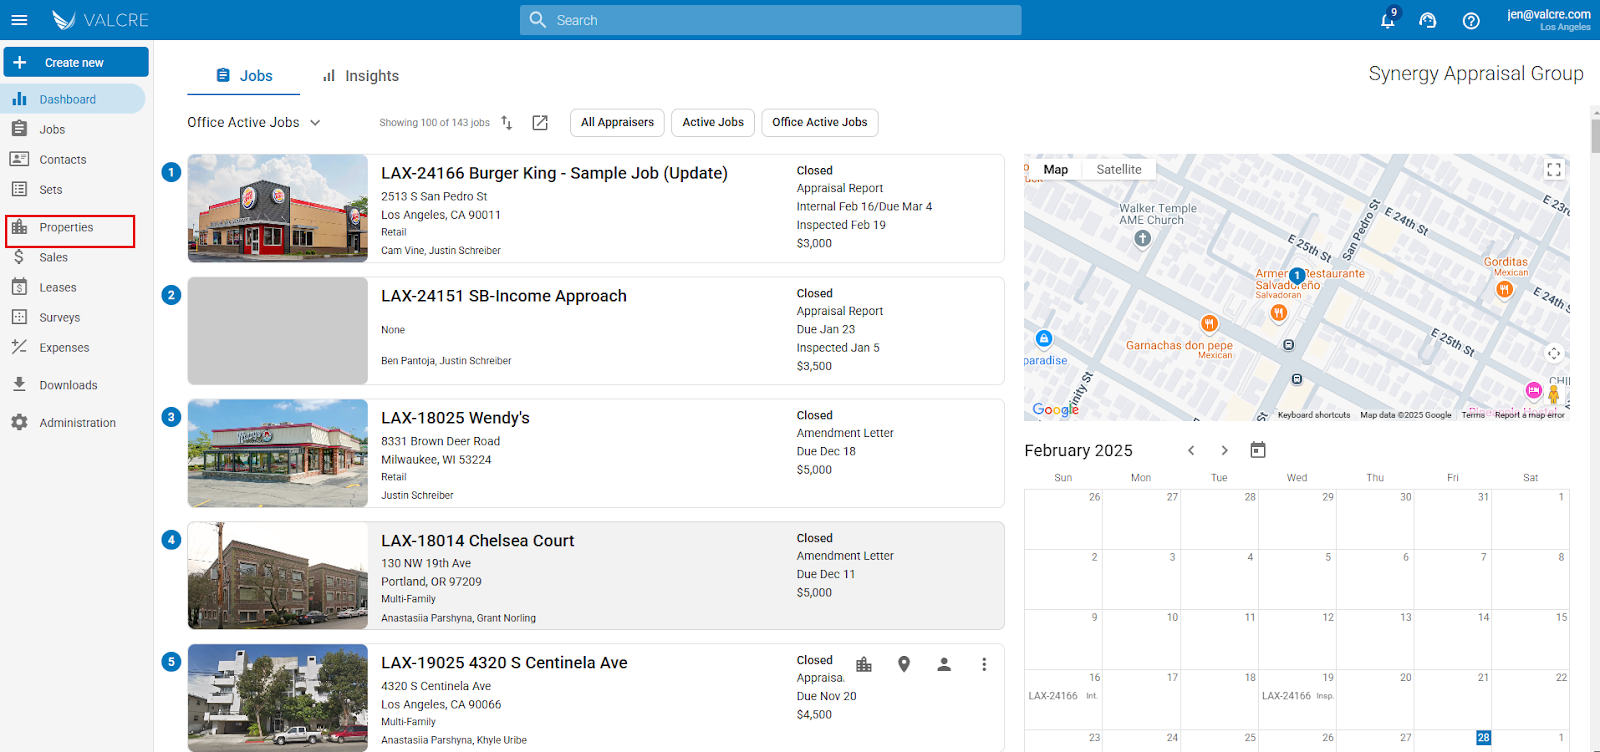Switch to the Jobs tab

point(244,76)
